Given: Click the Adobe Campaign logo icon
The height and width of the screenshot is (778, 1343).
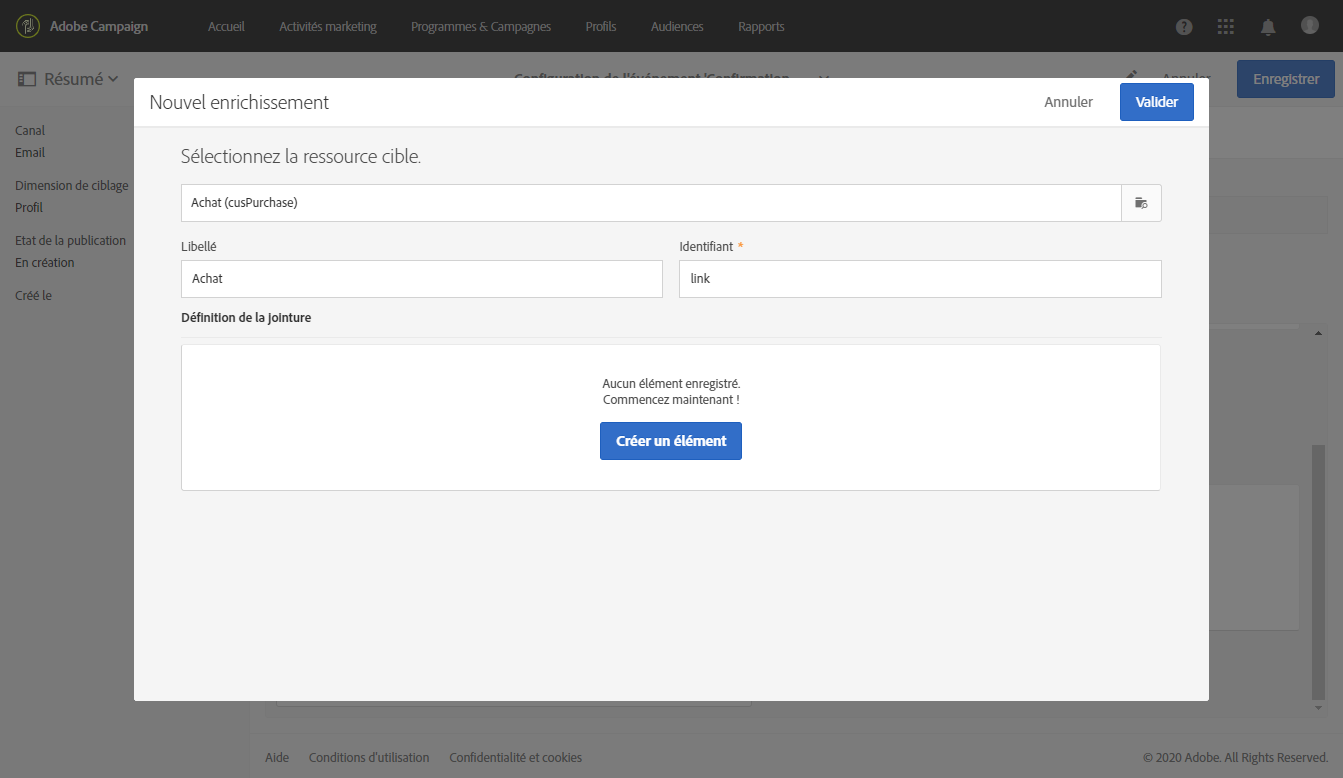Looking at the screenshot, I should (x=28, y=26).
